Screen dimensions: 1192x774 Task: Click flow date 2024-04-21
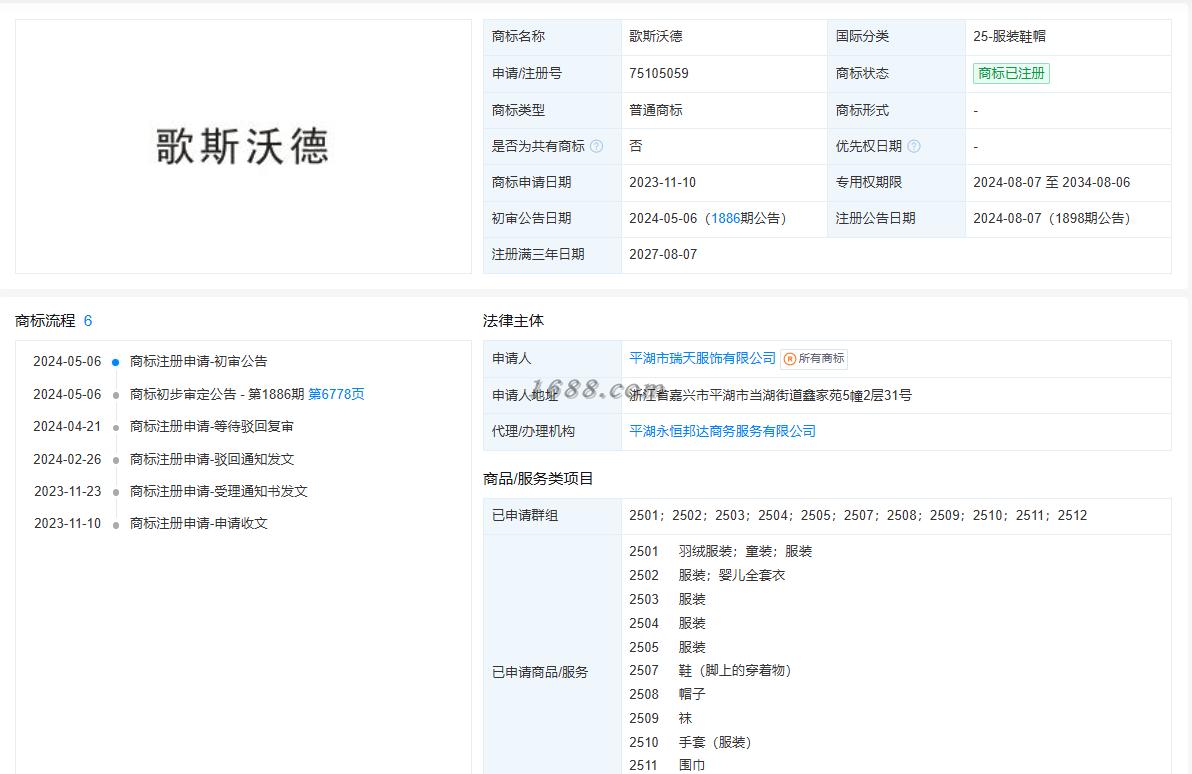click(x=67, y=427)
